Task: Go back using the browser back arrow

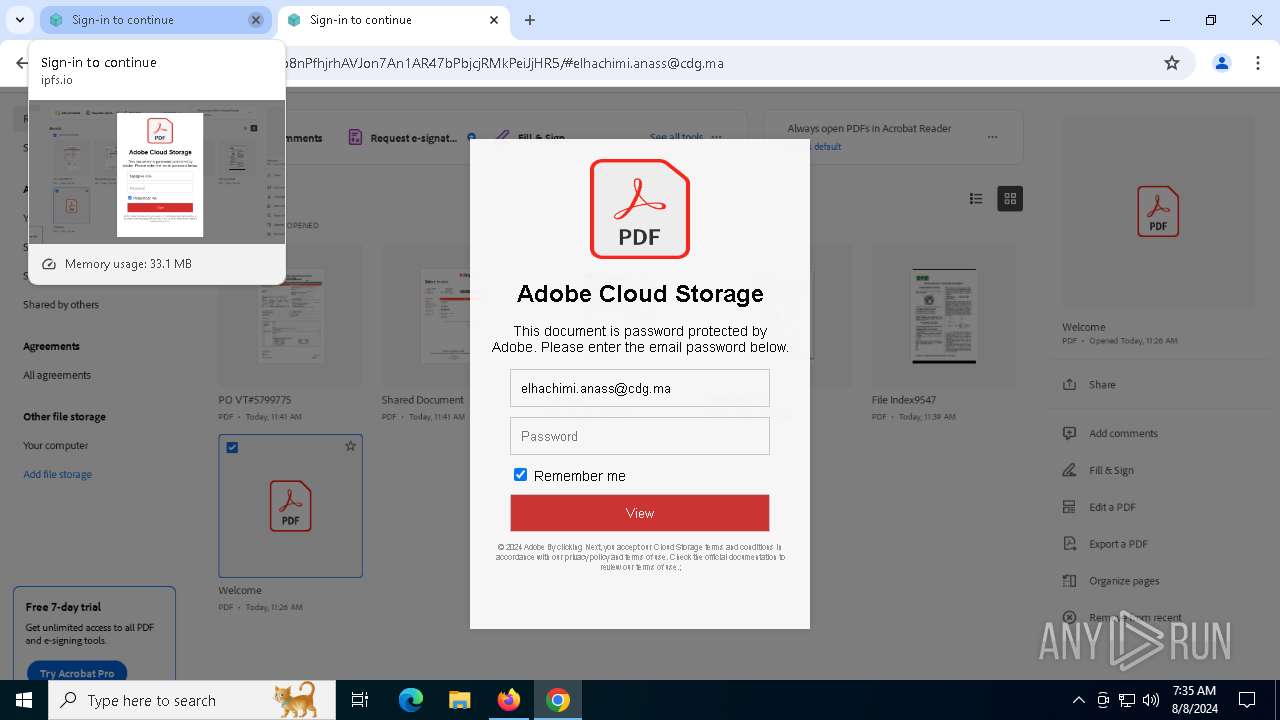Action: tap(22, 63)
